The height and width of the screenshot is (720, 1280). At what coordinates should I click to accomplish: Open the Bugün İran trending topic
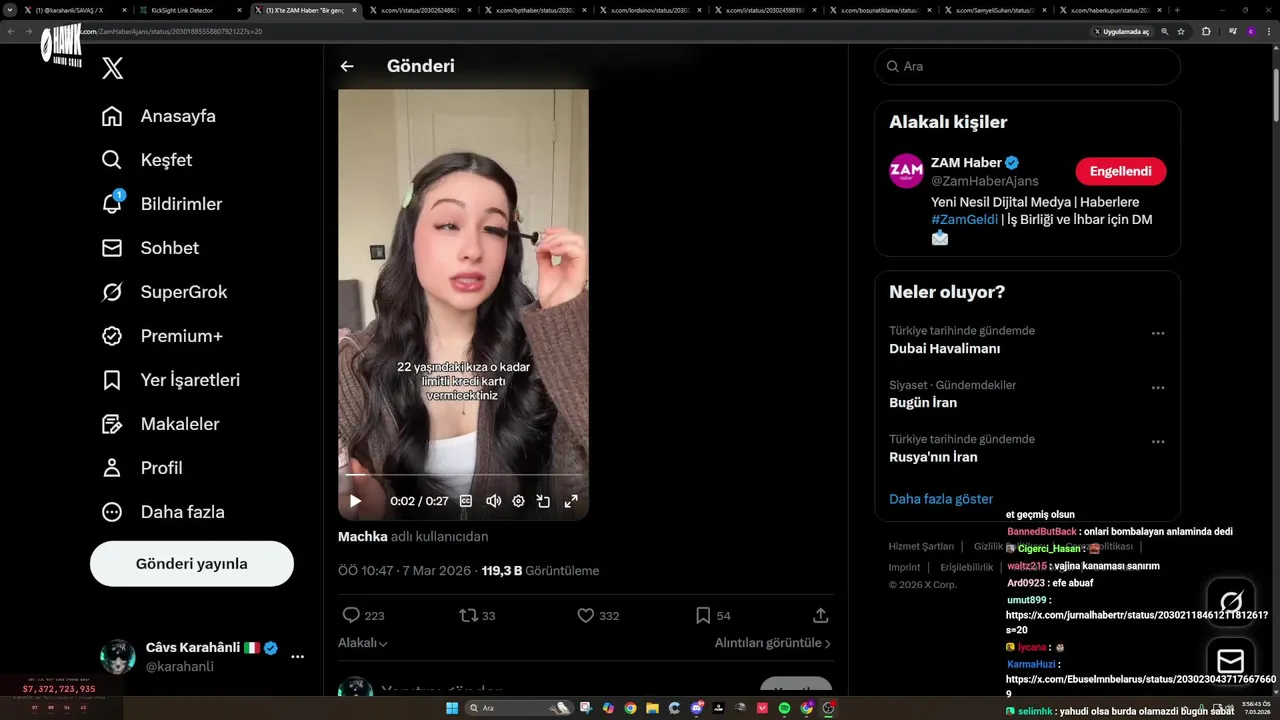tap(922, 403)
